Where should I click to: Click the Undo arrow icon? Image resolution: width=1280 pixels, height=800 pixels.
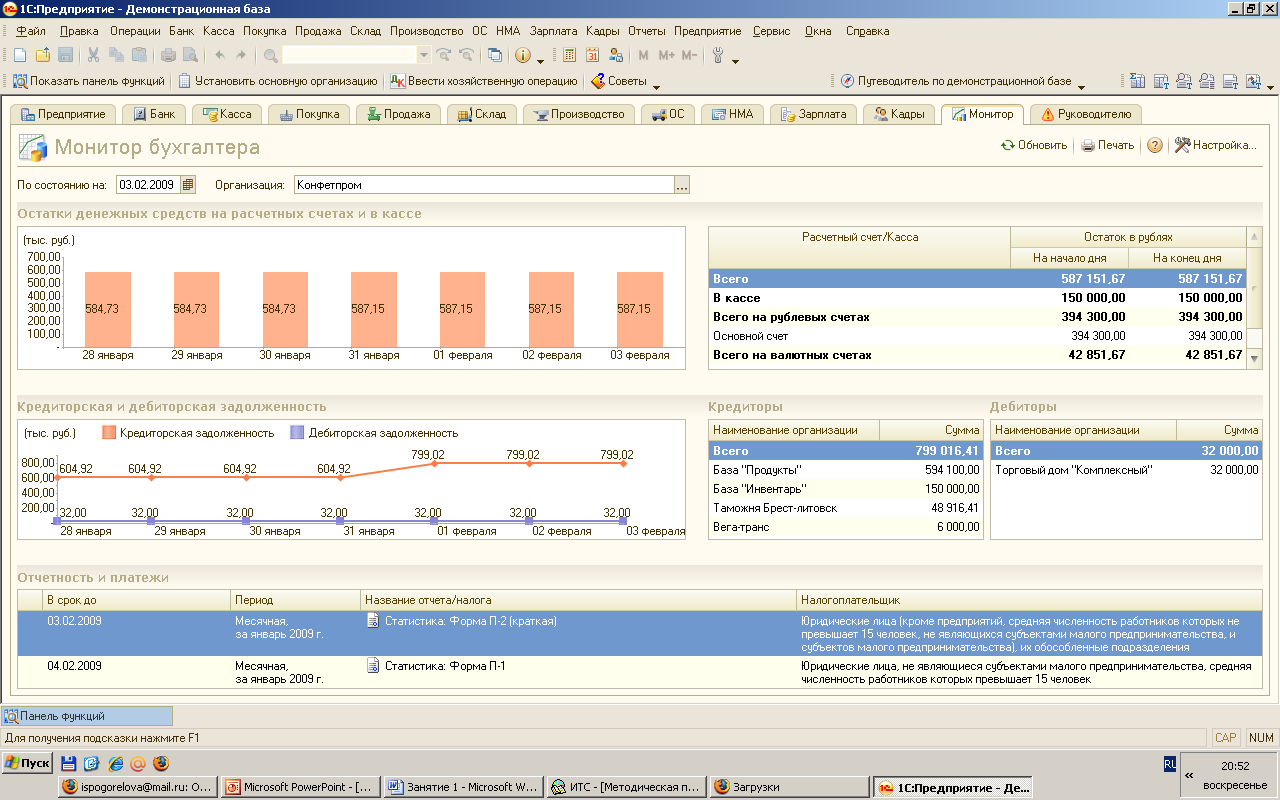pyautogui.click(x=219, y=55)
